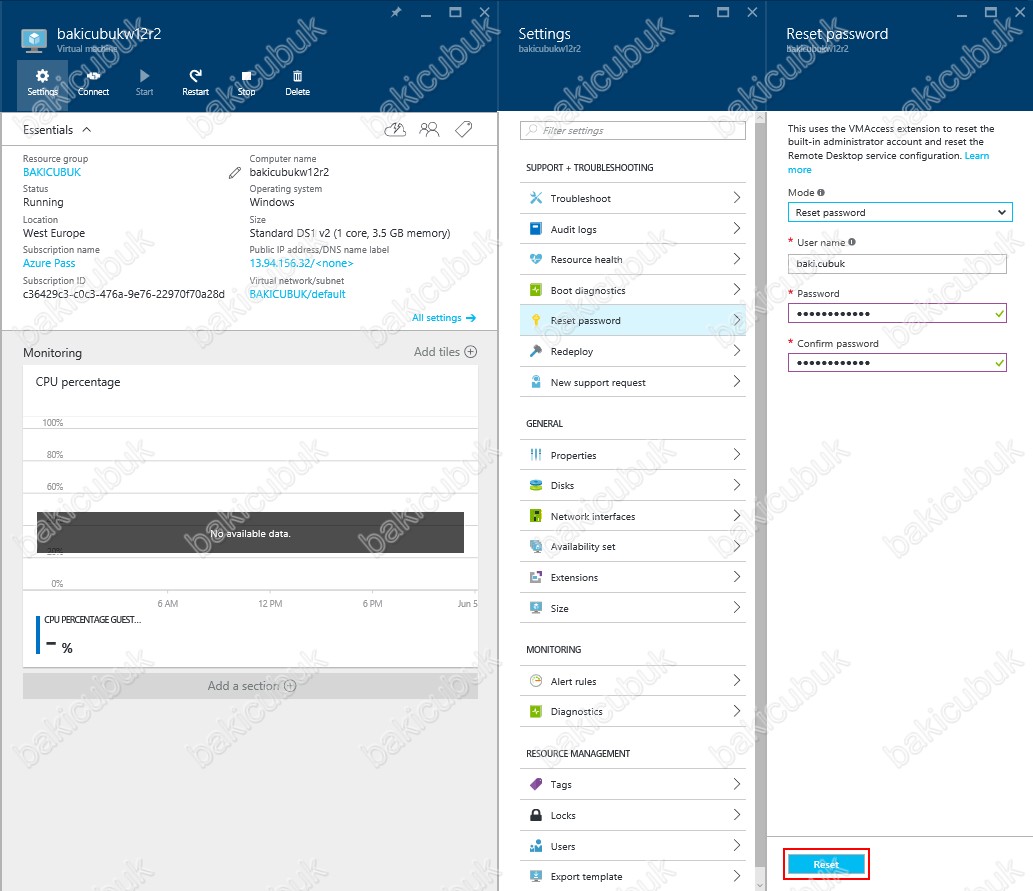This screenshot has height=891, width=1033.
Task: Pin the bakicubukw12r2 blade
Action: point(395,12)
